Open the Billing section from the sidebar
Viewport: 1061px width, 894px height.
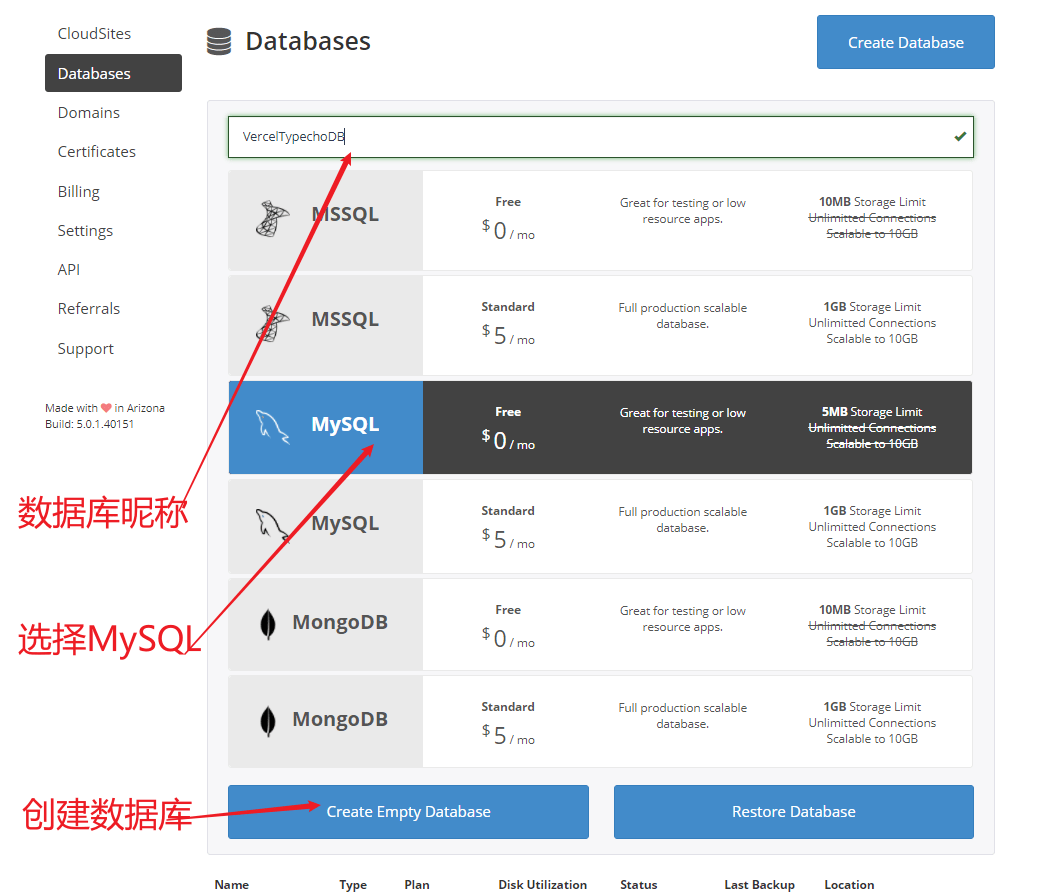[x=77, y=191]
